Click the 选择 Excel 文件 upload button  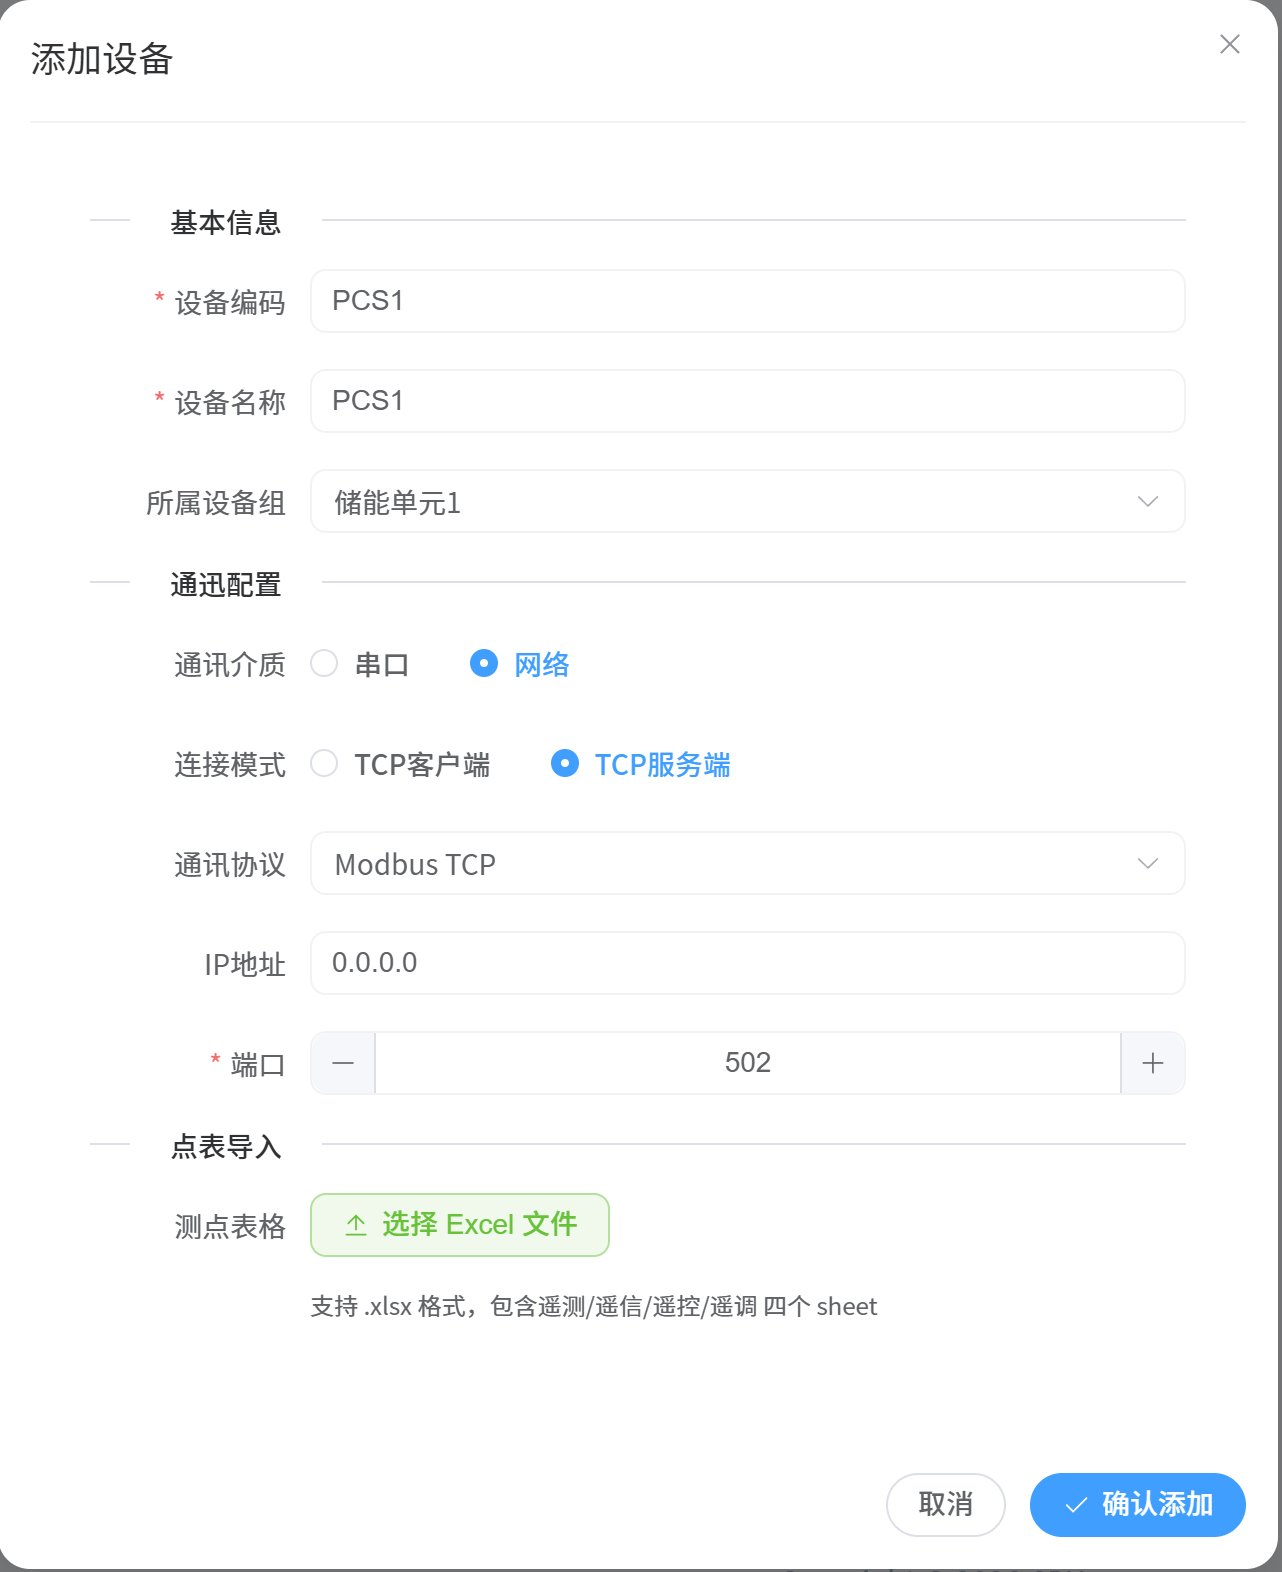click(x=460, y=1225)
